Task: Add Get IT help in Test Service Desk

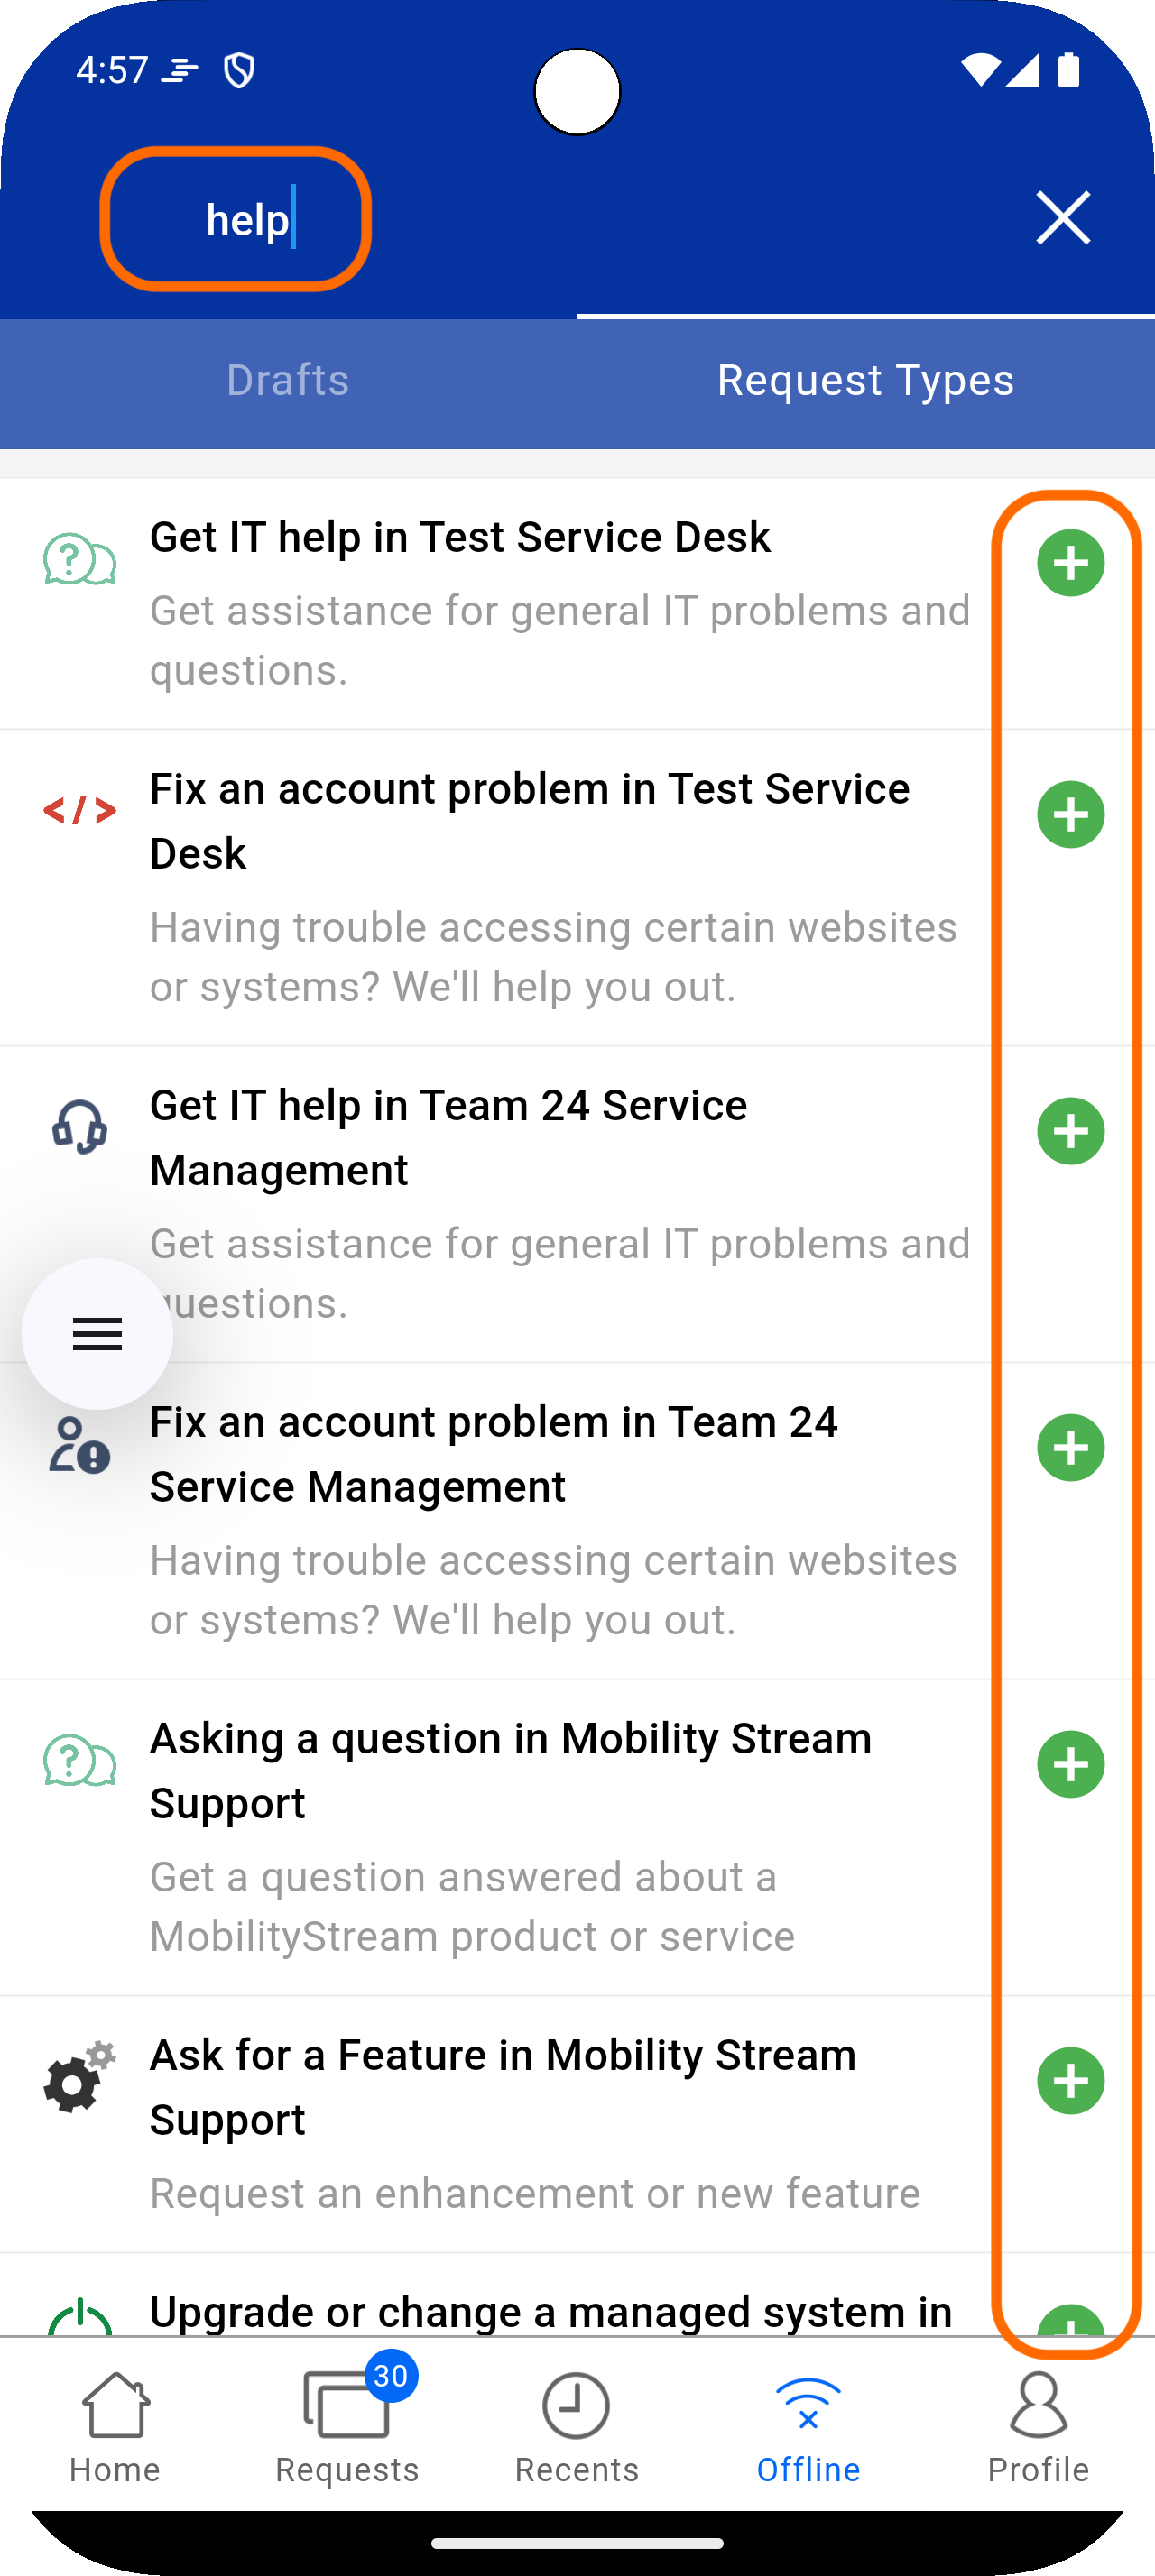Action: [x=1070, y=563]
